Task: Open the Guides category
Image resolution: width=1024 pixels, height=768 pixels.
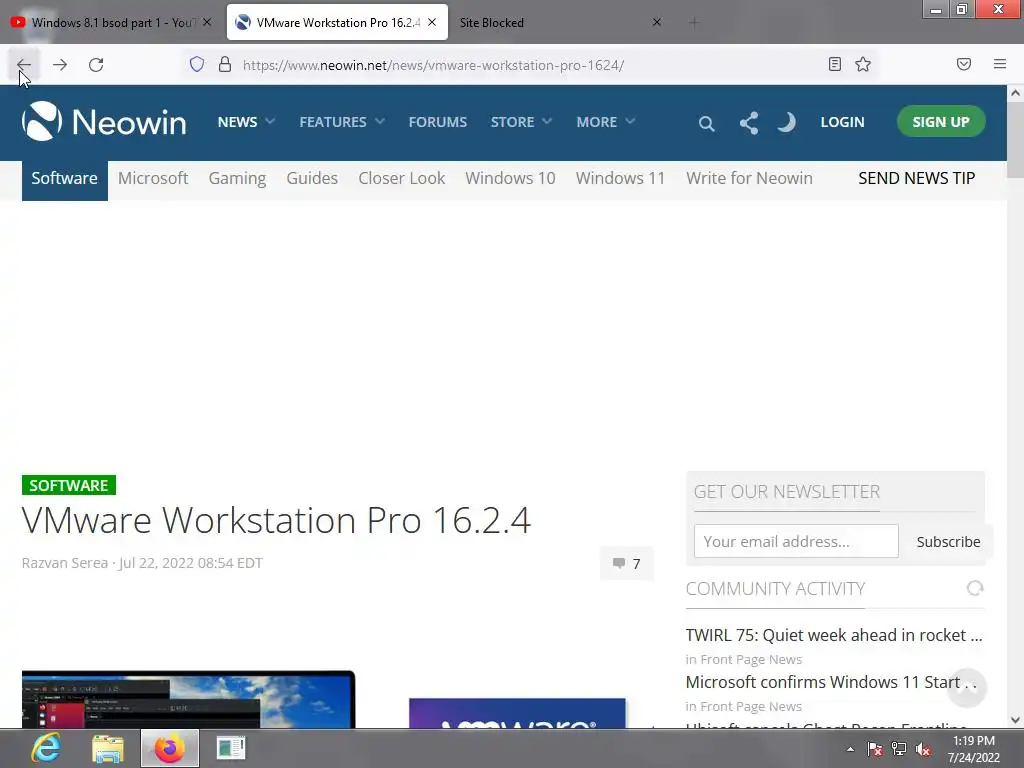Action: (312, 178)
